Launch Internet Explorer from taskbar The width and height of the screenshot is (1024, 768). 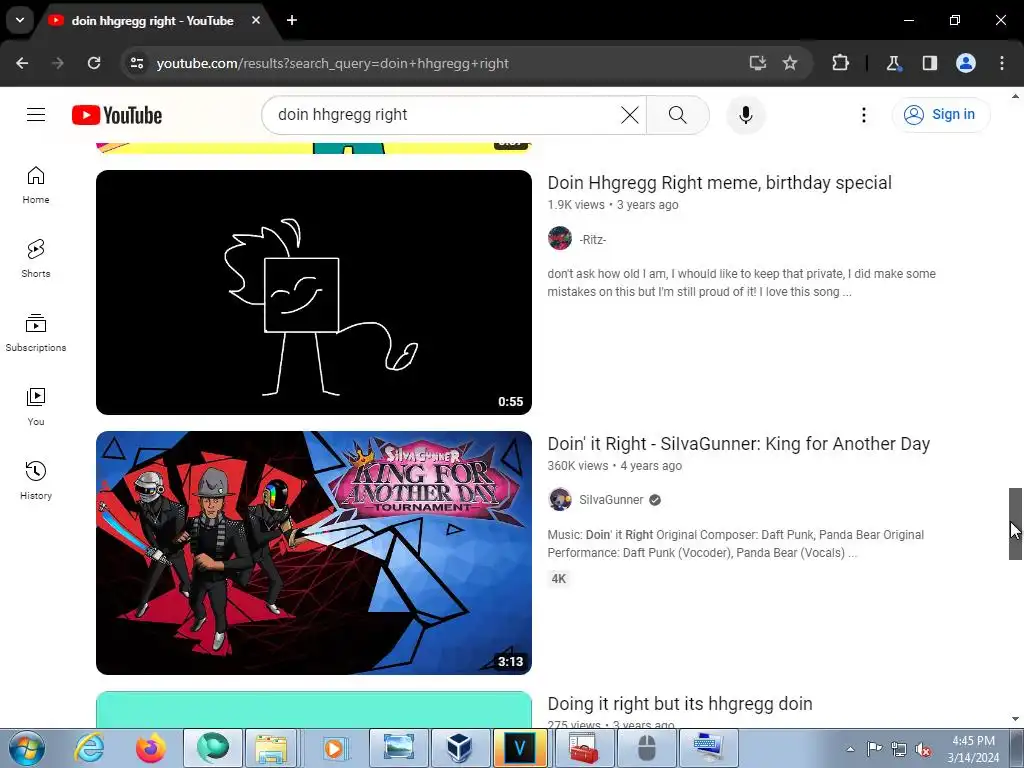click(x=89, y=748)
